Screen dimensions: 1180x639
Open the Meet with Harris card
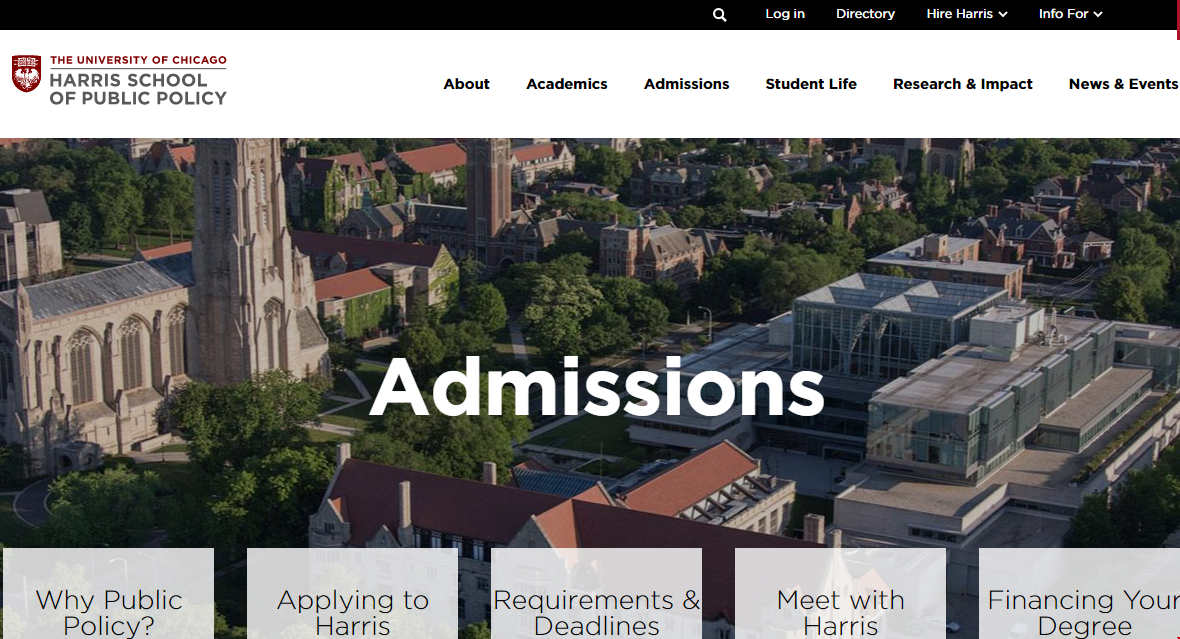pyautogui.click(x=840, y=594)
